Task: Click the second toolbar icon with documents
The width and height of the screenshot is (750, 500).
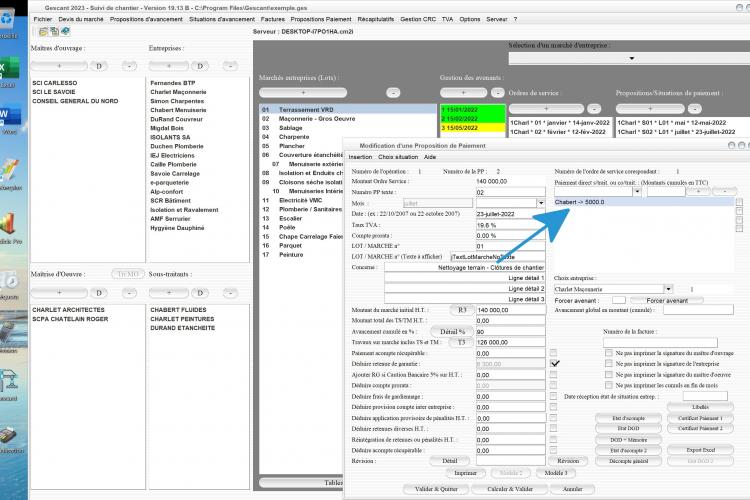Action: click(54, 32)
